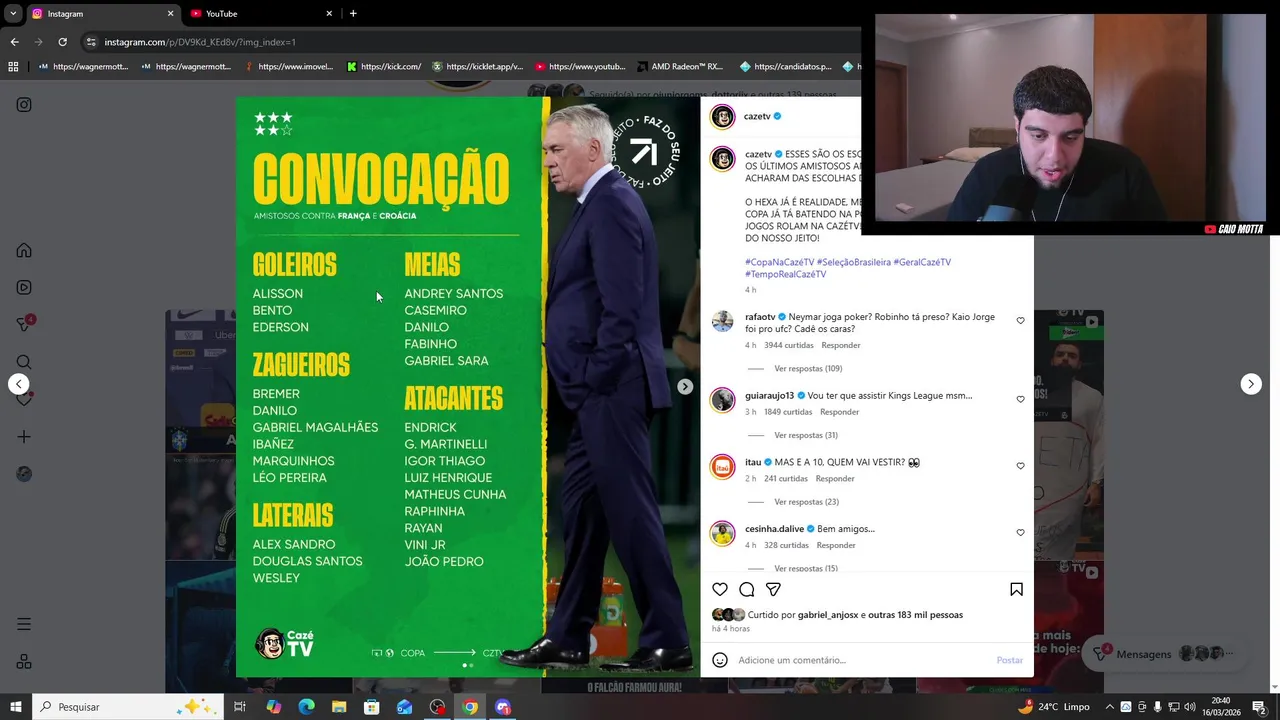Open the tab search dropdown

point(13,14)
